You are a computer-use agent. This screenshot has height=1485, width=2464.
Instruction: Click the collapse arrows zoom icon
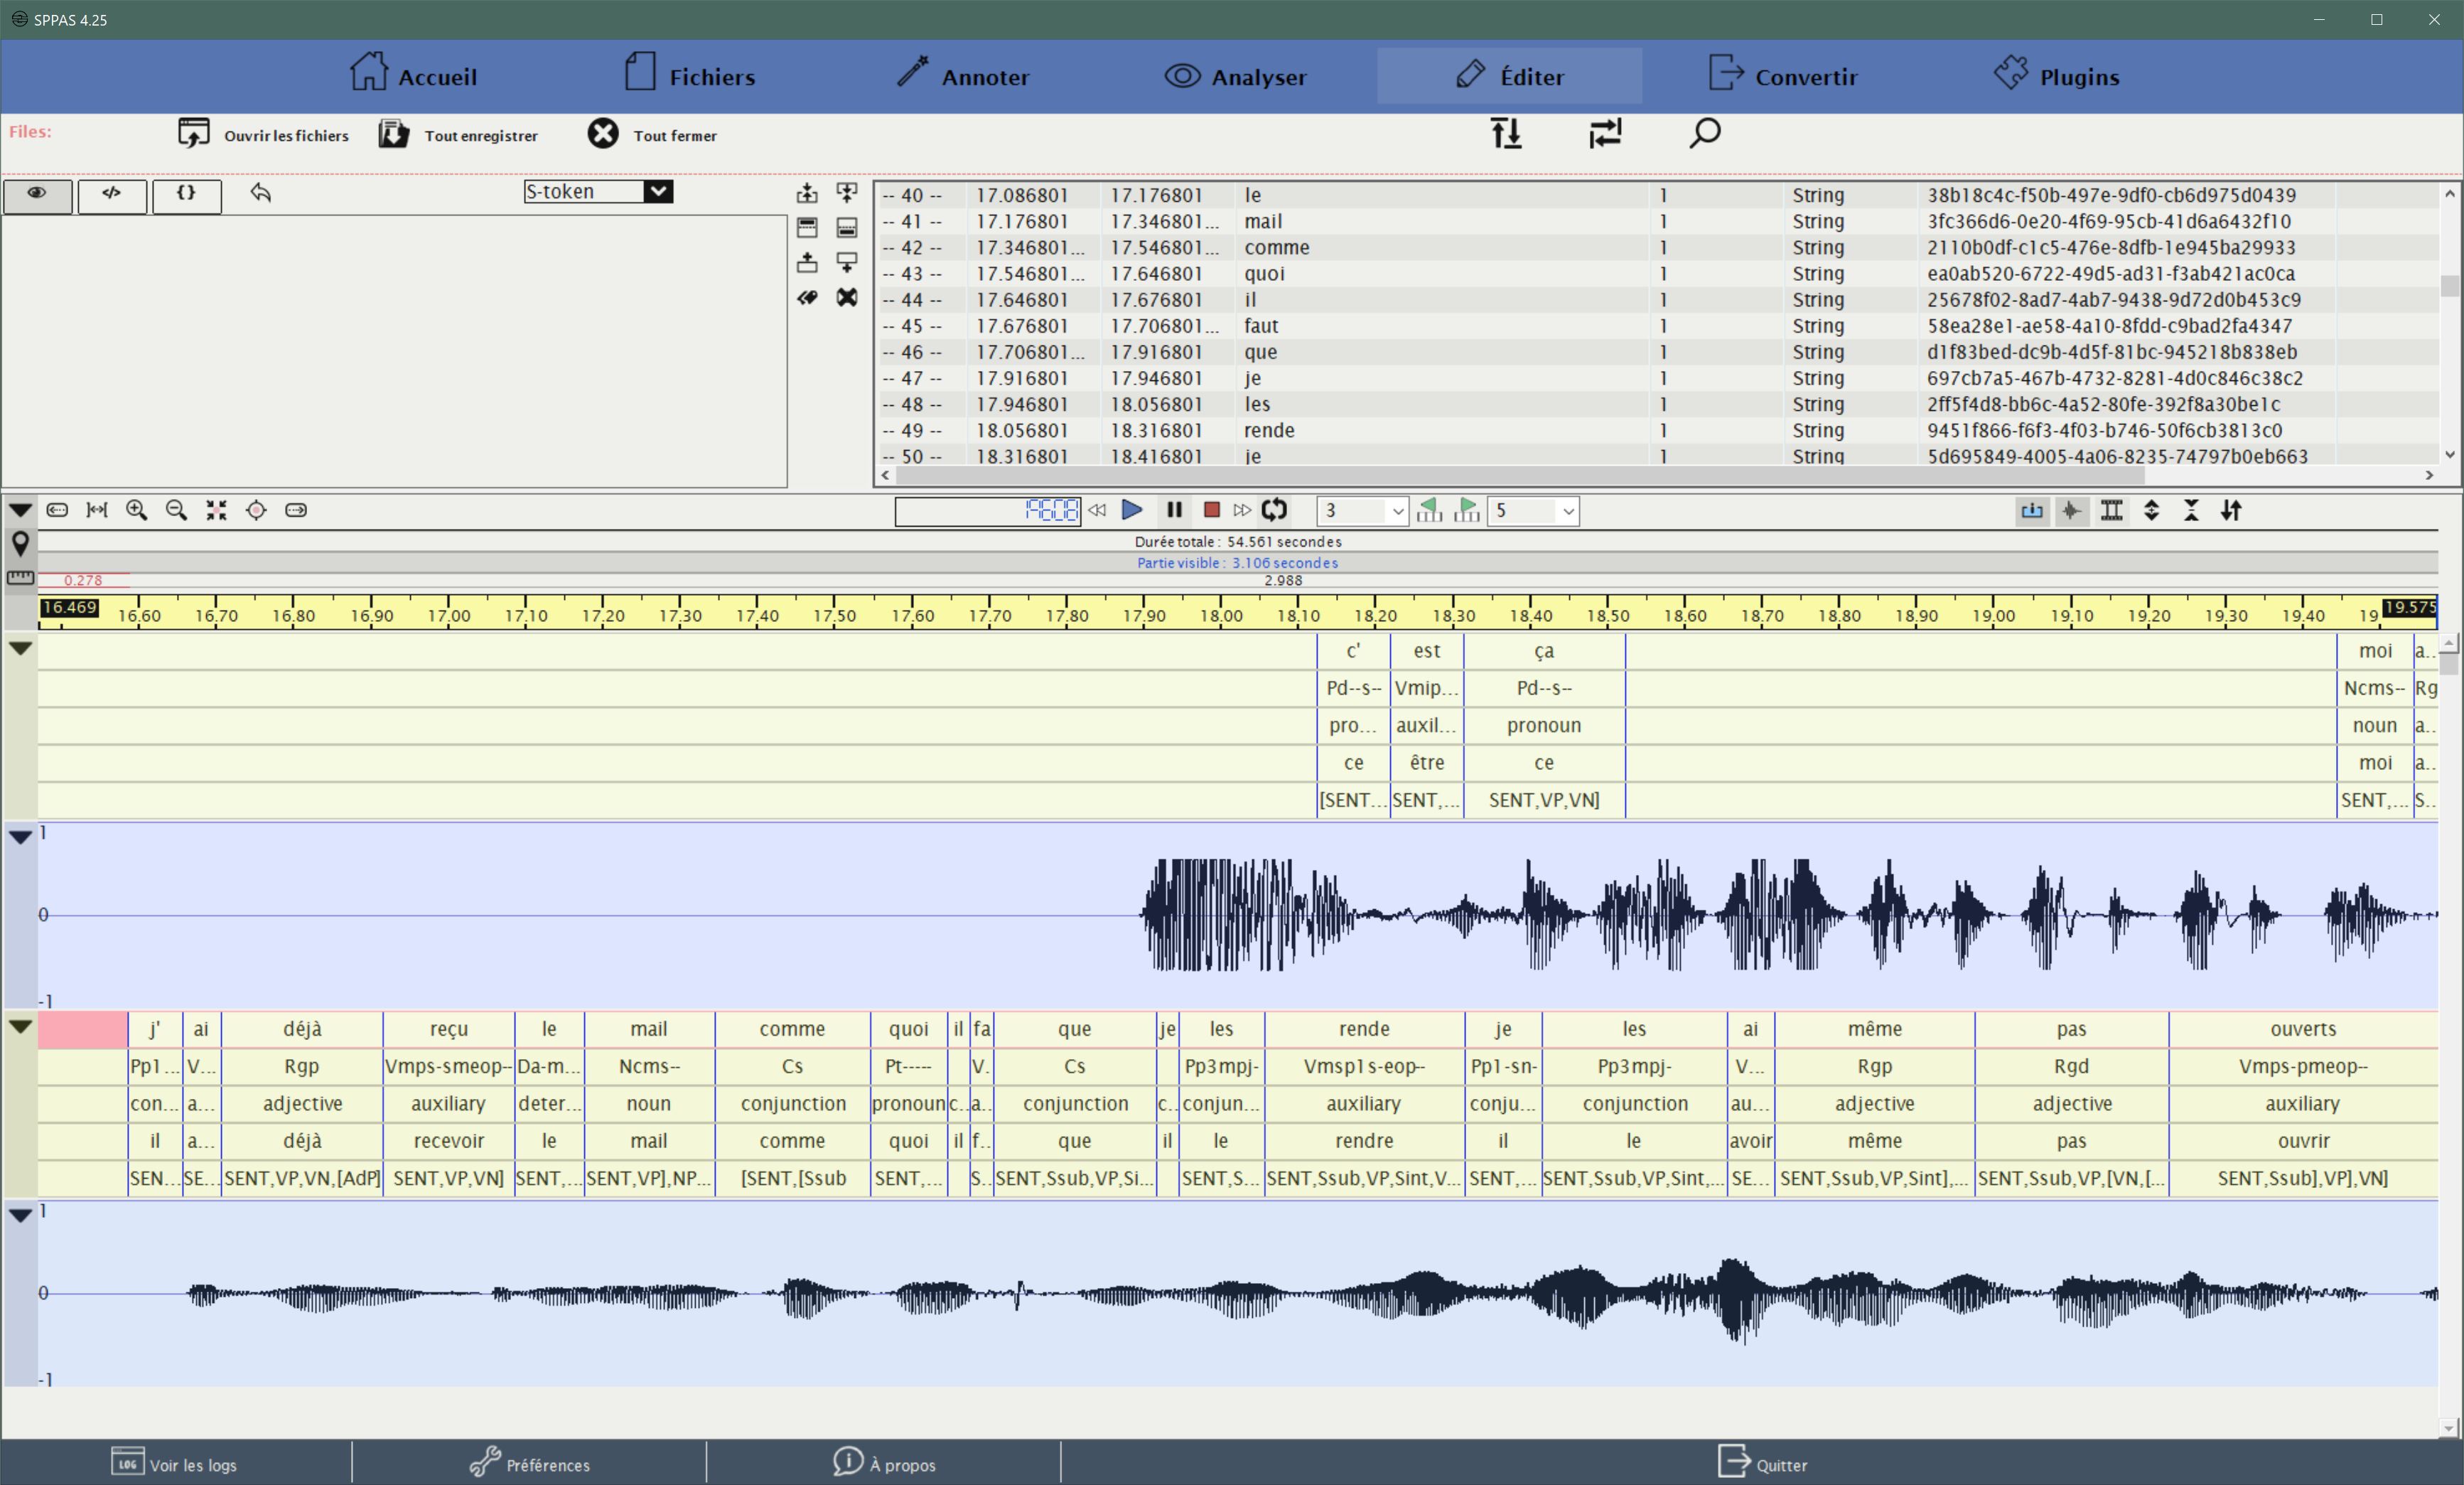[216, 510]
